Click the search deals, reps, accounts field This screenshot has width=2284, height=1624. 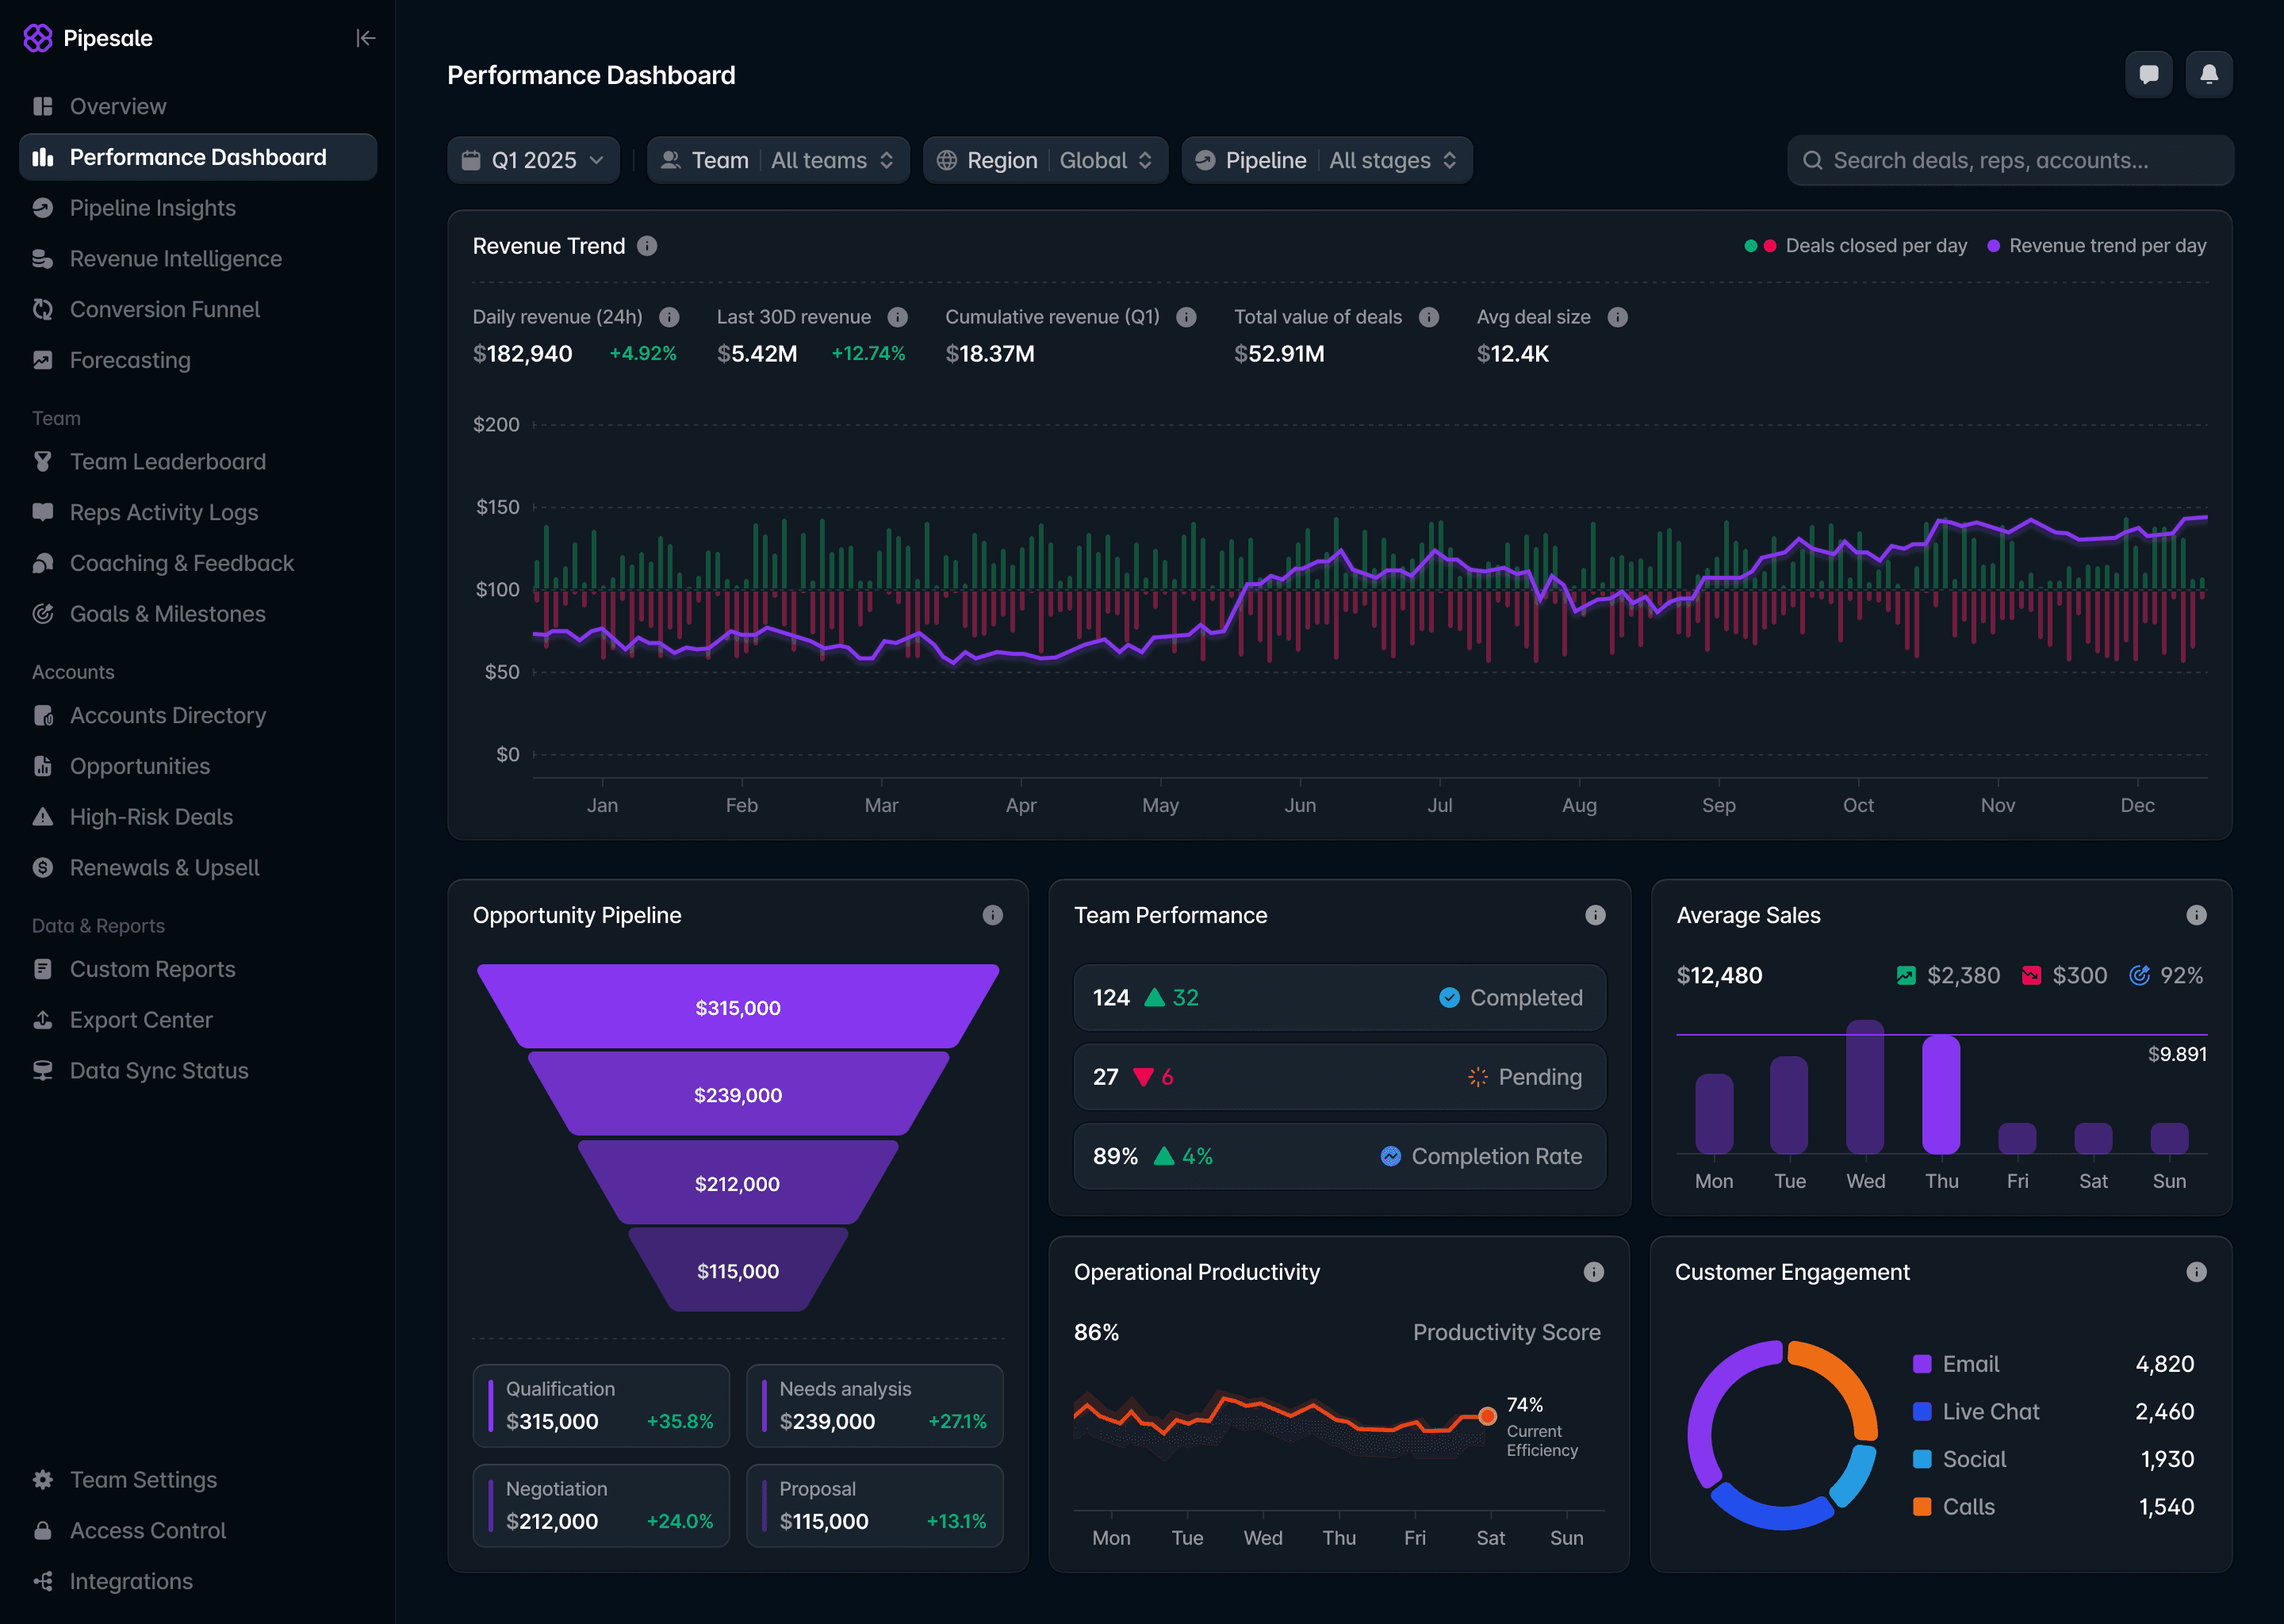pos(2010,161)
